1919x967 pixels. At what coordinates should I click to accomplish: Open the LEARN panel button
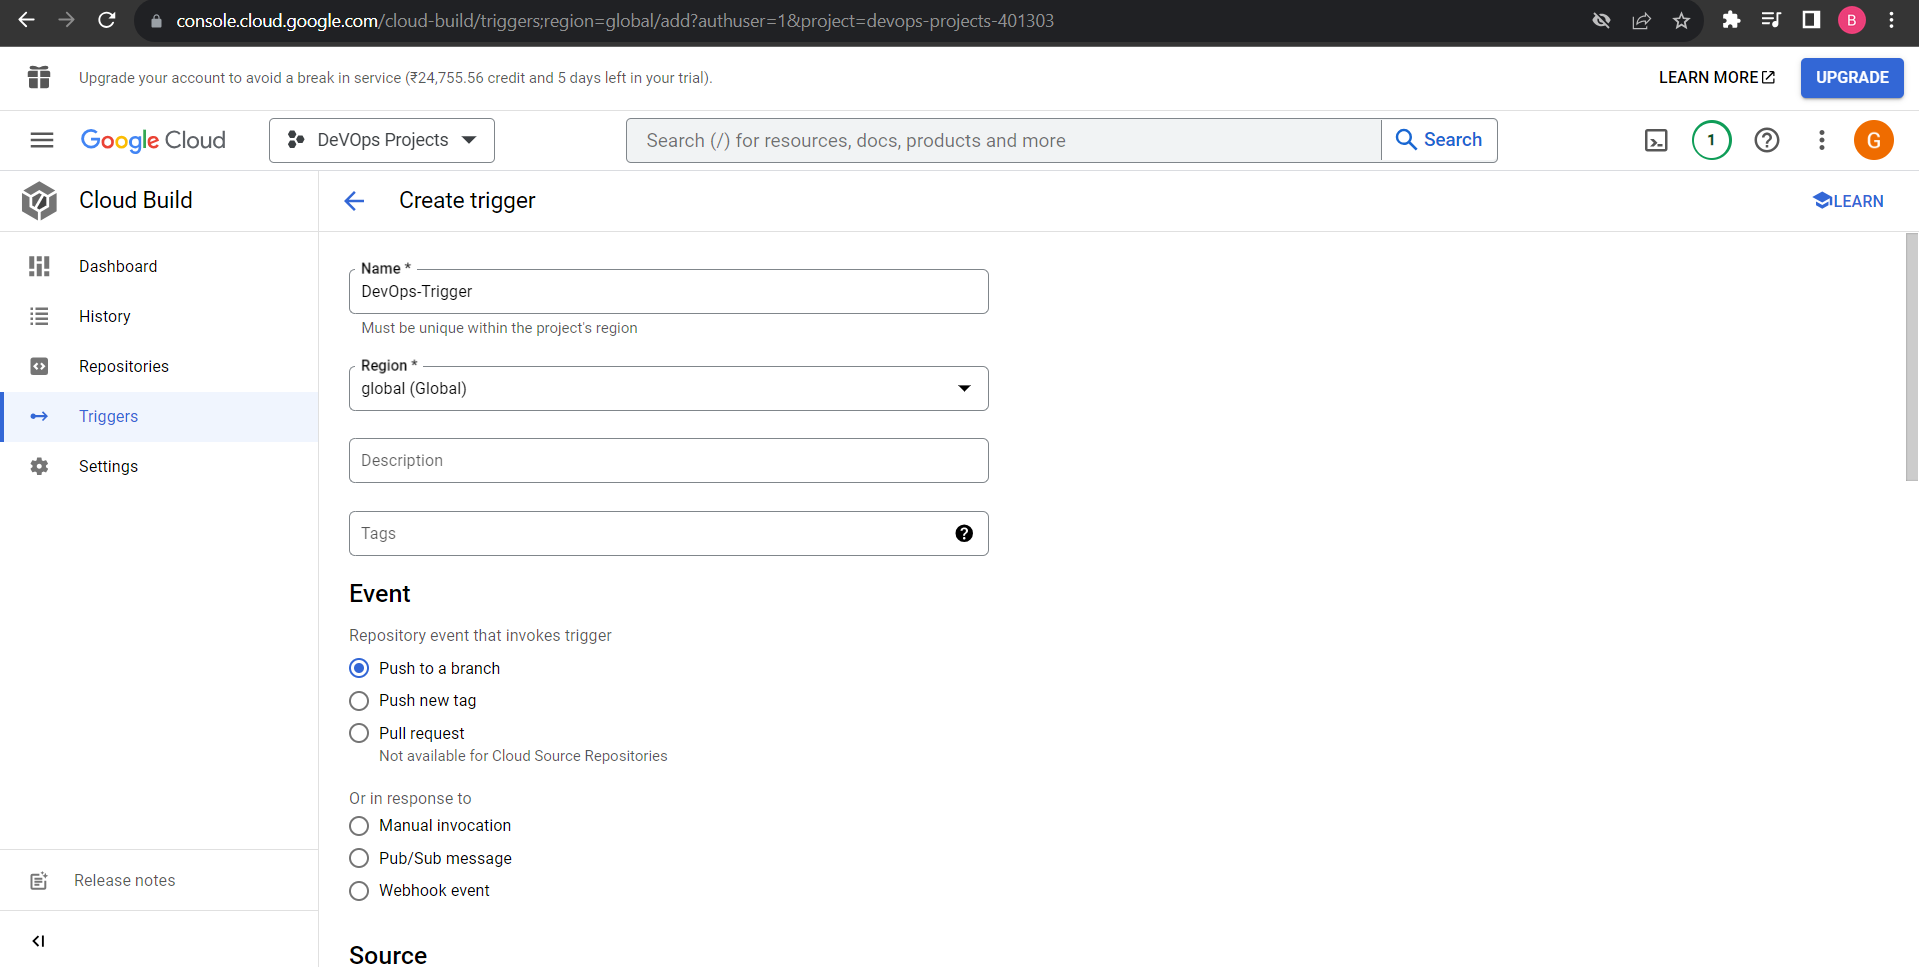pos(1848,201)
